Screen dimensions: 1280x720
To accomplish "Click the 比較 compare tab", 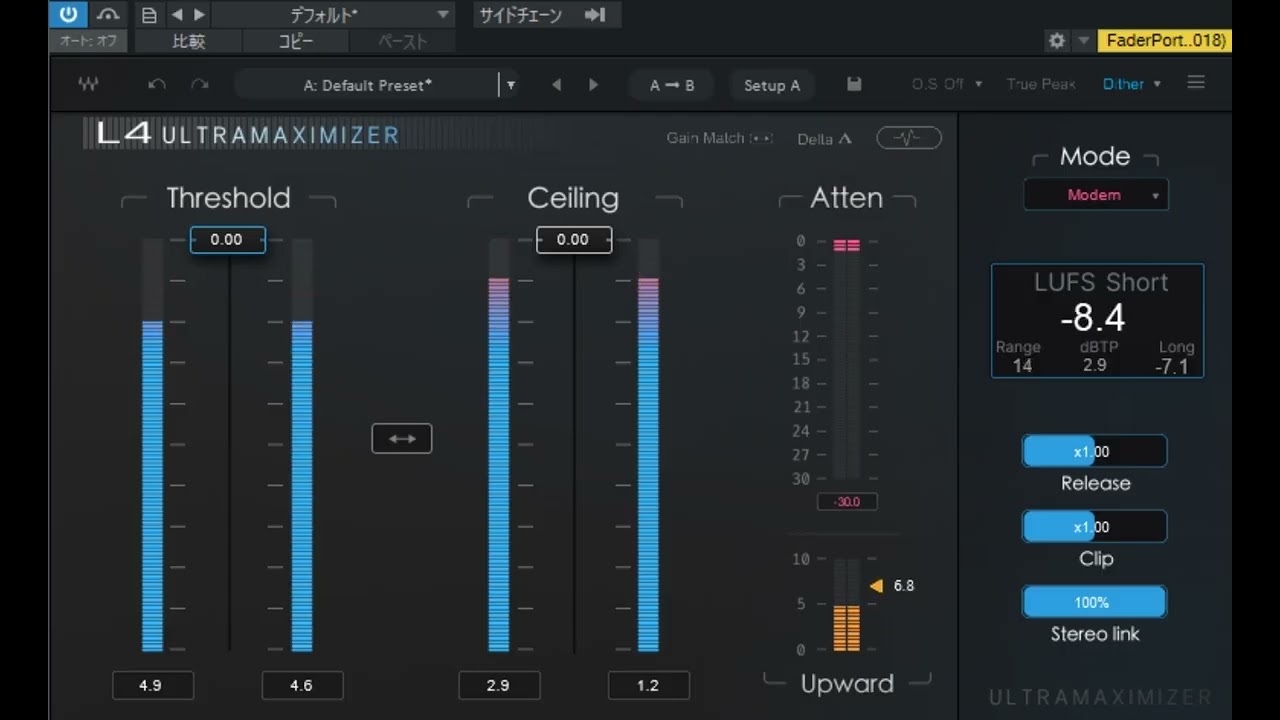I will pos(188,41).
